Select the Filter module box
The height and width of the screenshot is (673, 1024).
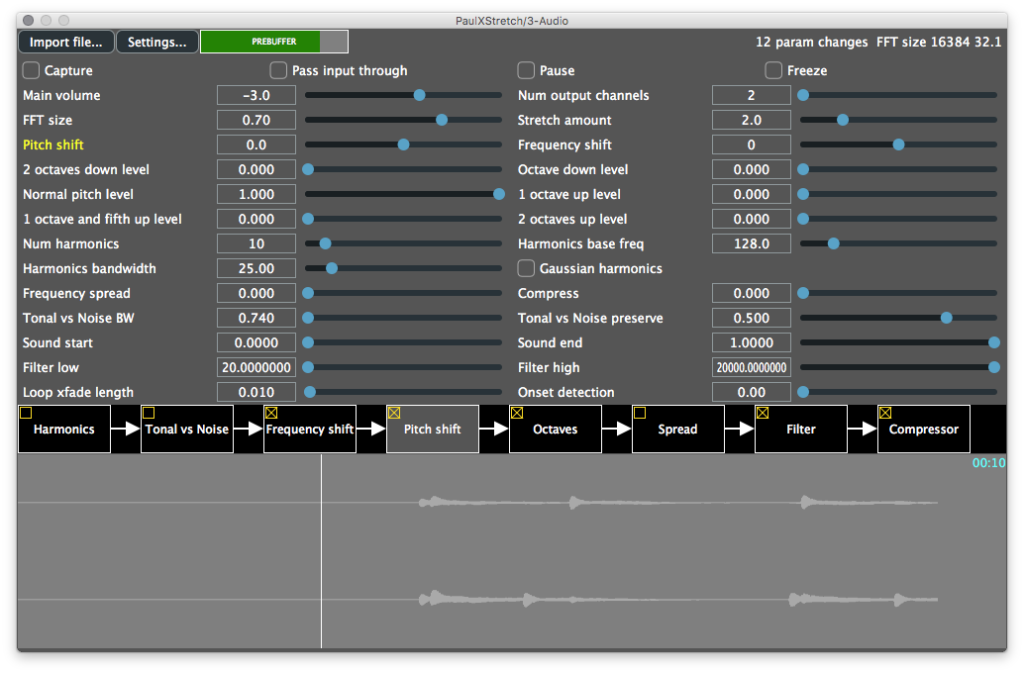click(801, 430)
